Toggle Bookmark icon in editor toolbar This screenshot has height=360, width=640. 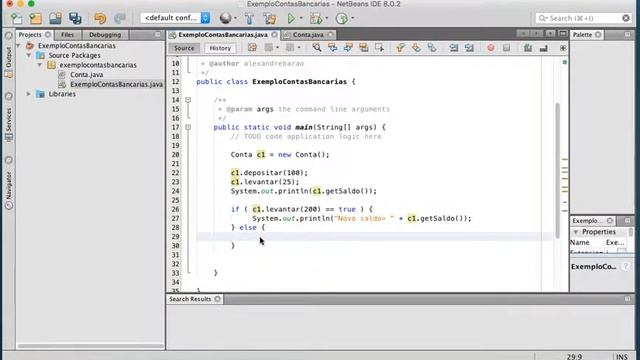tap(432, 48)
